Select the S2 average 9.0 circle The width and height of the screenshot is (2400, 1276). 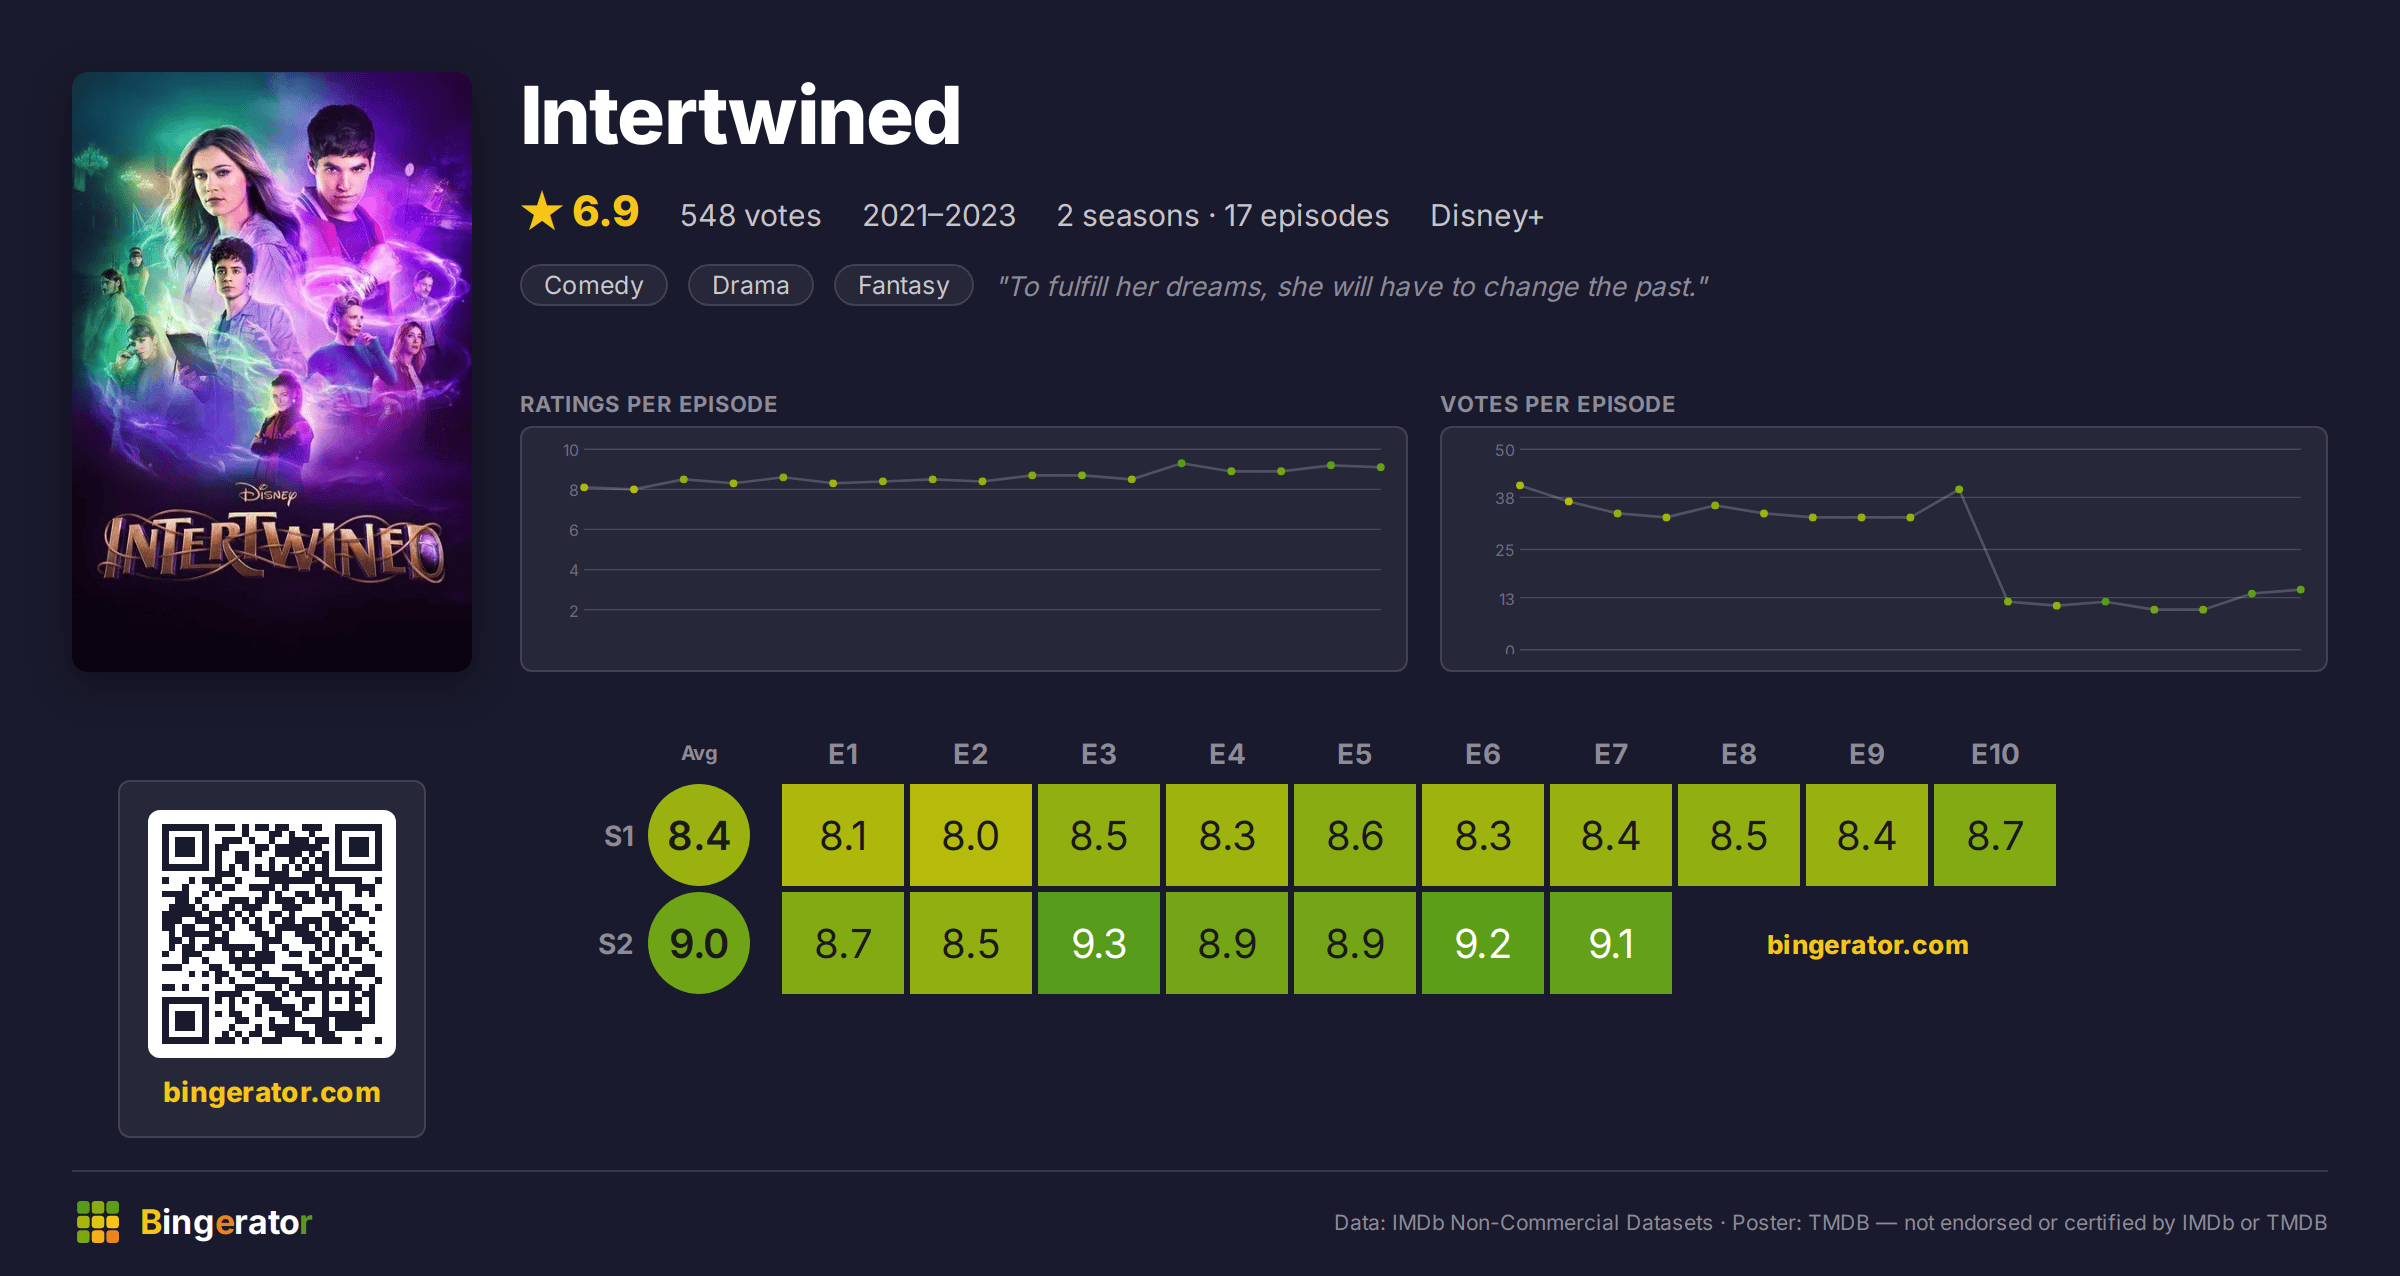(x=699, y=943)
